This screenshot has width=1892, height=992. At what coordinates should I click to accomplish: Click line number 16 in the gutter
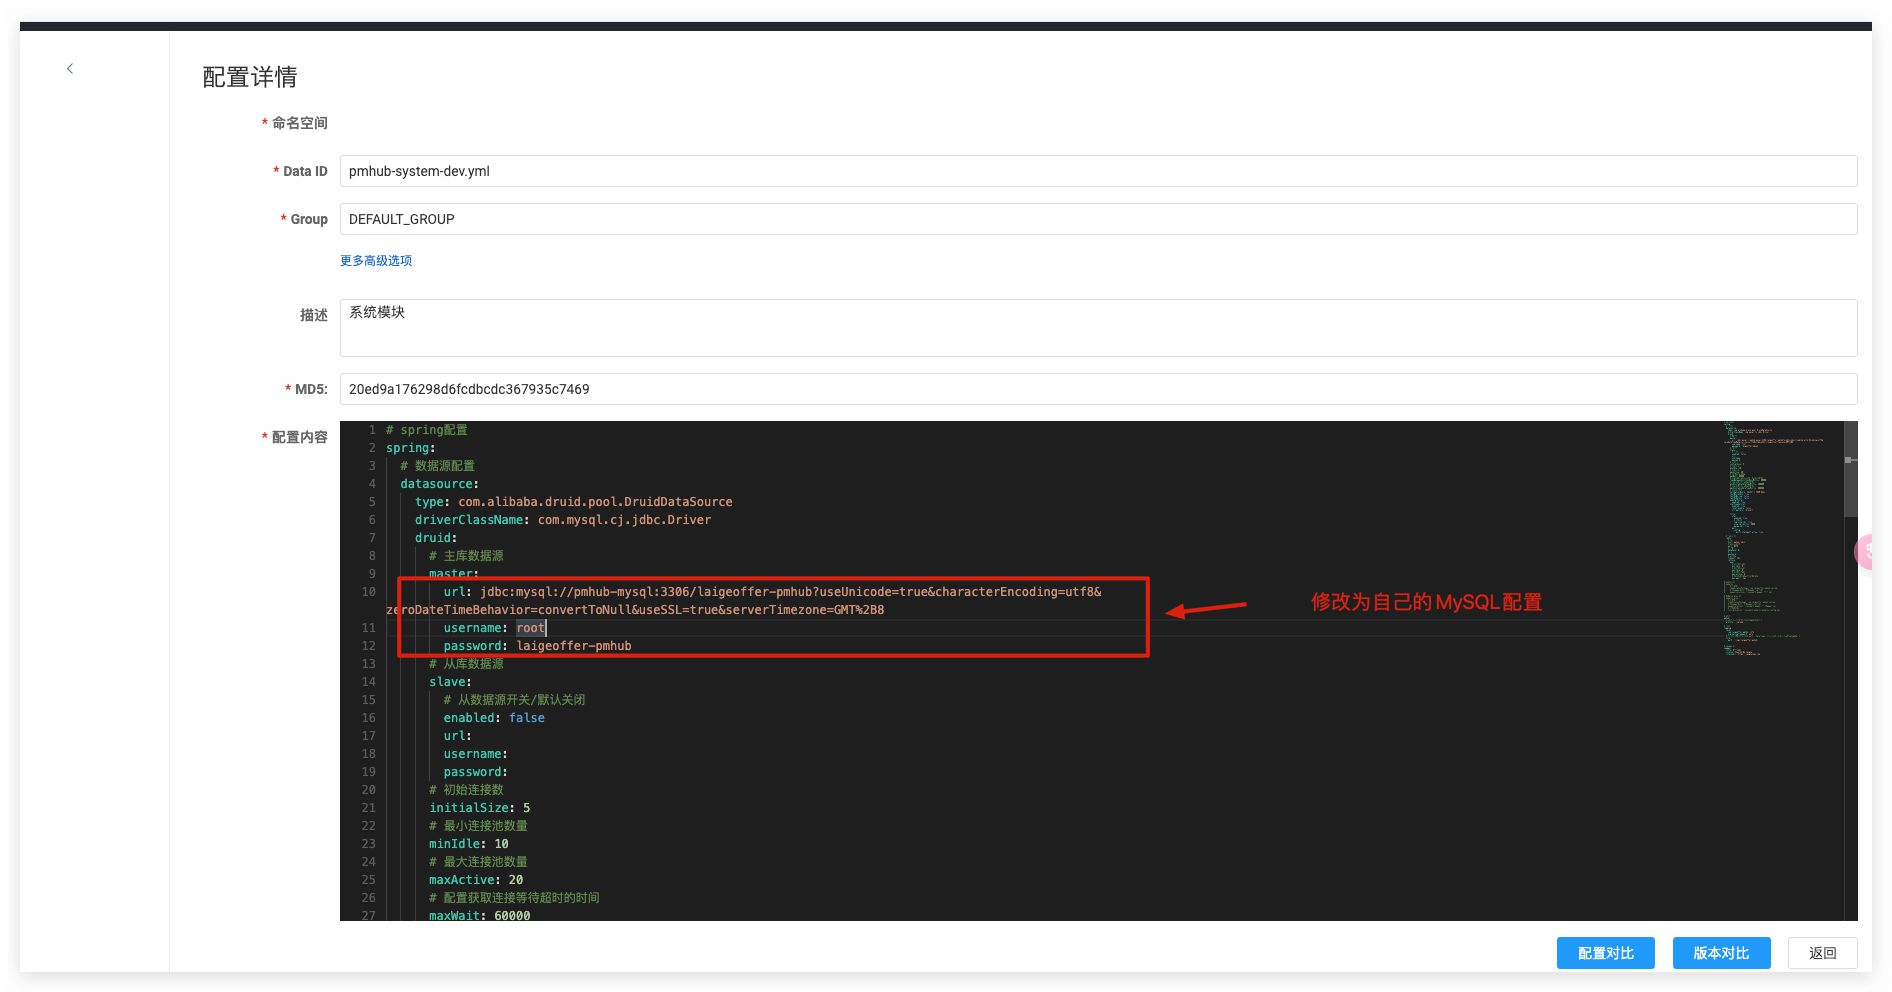pos(369,718)
